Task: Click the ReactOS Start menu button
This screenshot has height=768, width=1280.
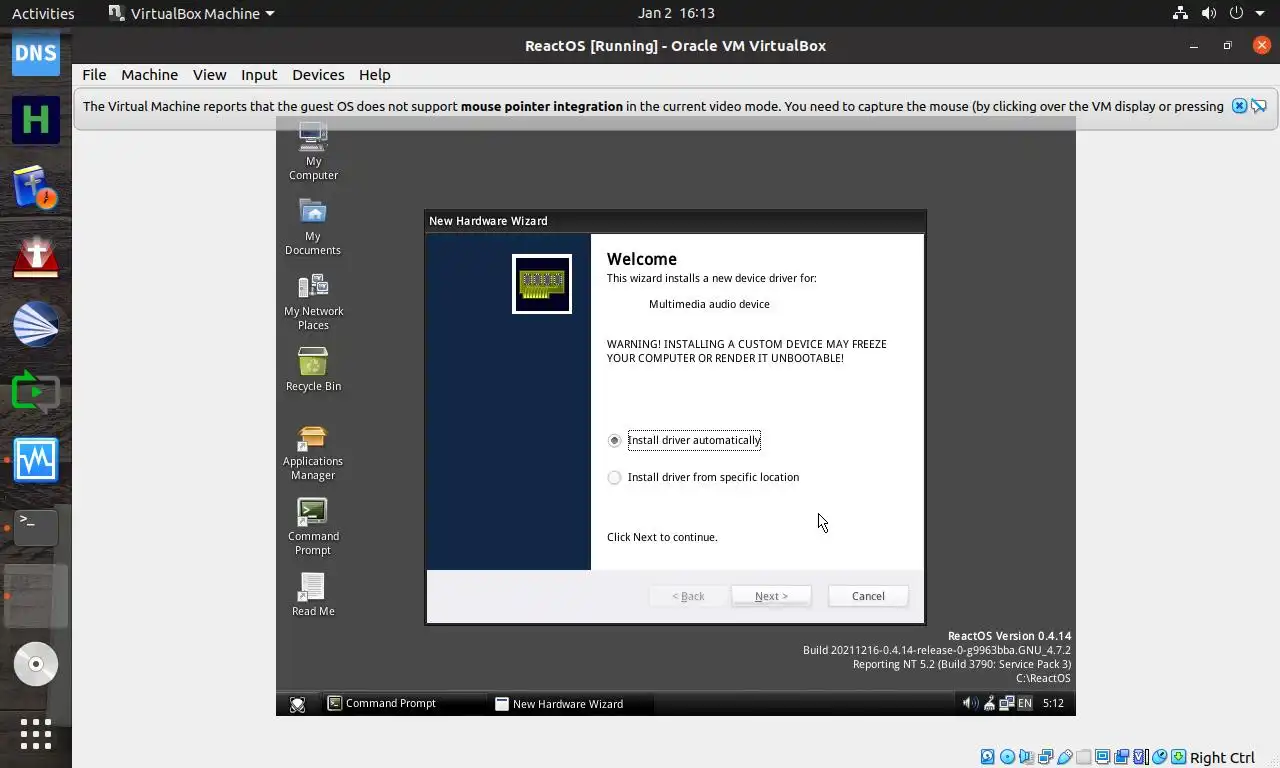Action: (x=297, y=704)
